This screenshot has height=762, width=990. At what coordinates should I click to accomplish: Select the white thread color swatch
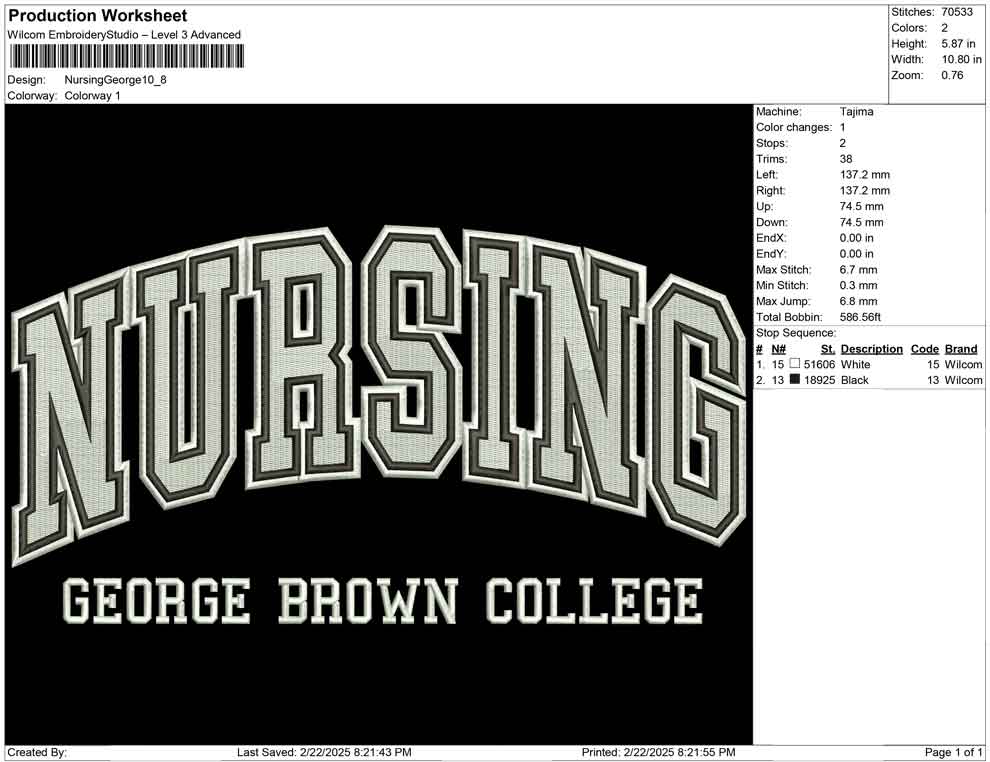(795, 364)
